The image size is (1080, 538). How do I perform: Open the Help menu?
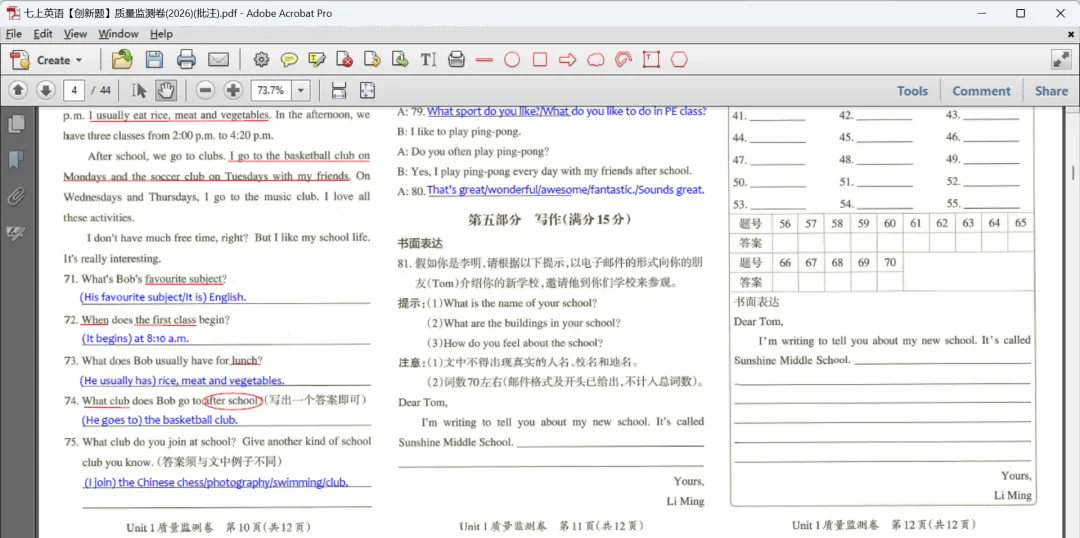click(161, 34)
